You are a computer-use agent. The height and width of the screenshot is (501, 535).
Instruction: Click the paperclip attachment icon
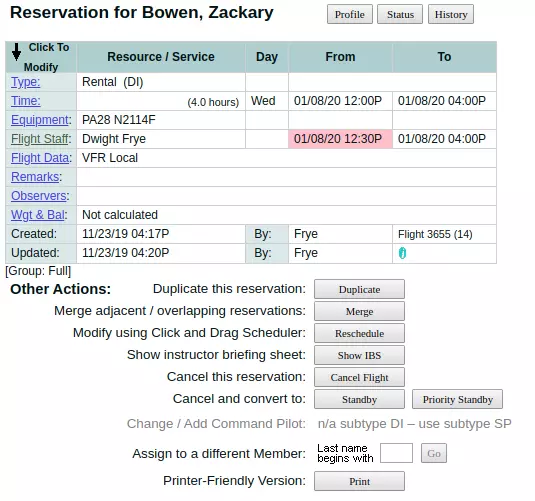pyautogui.click(x=402, y=253)
